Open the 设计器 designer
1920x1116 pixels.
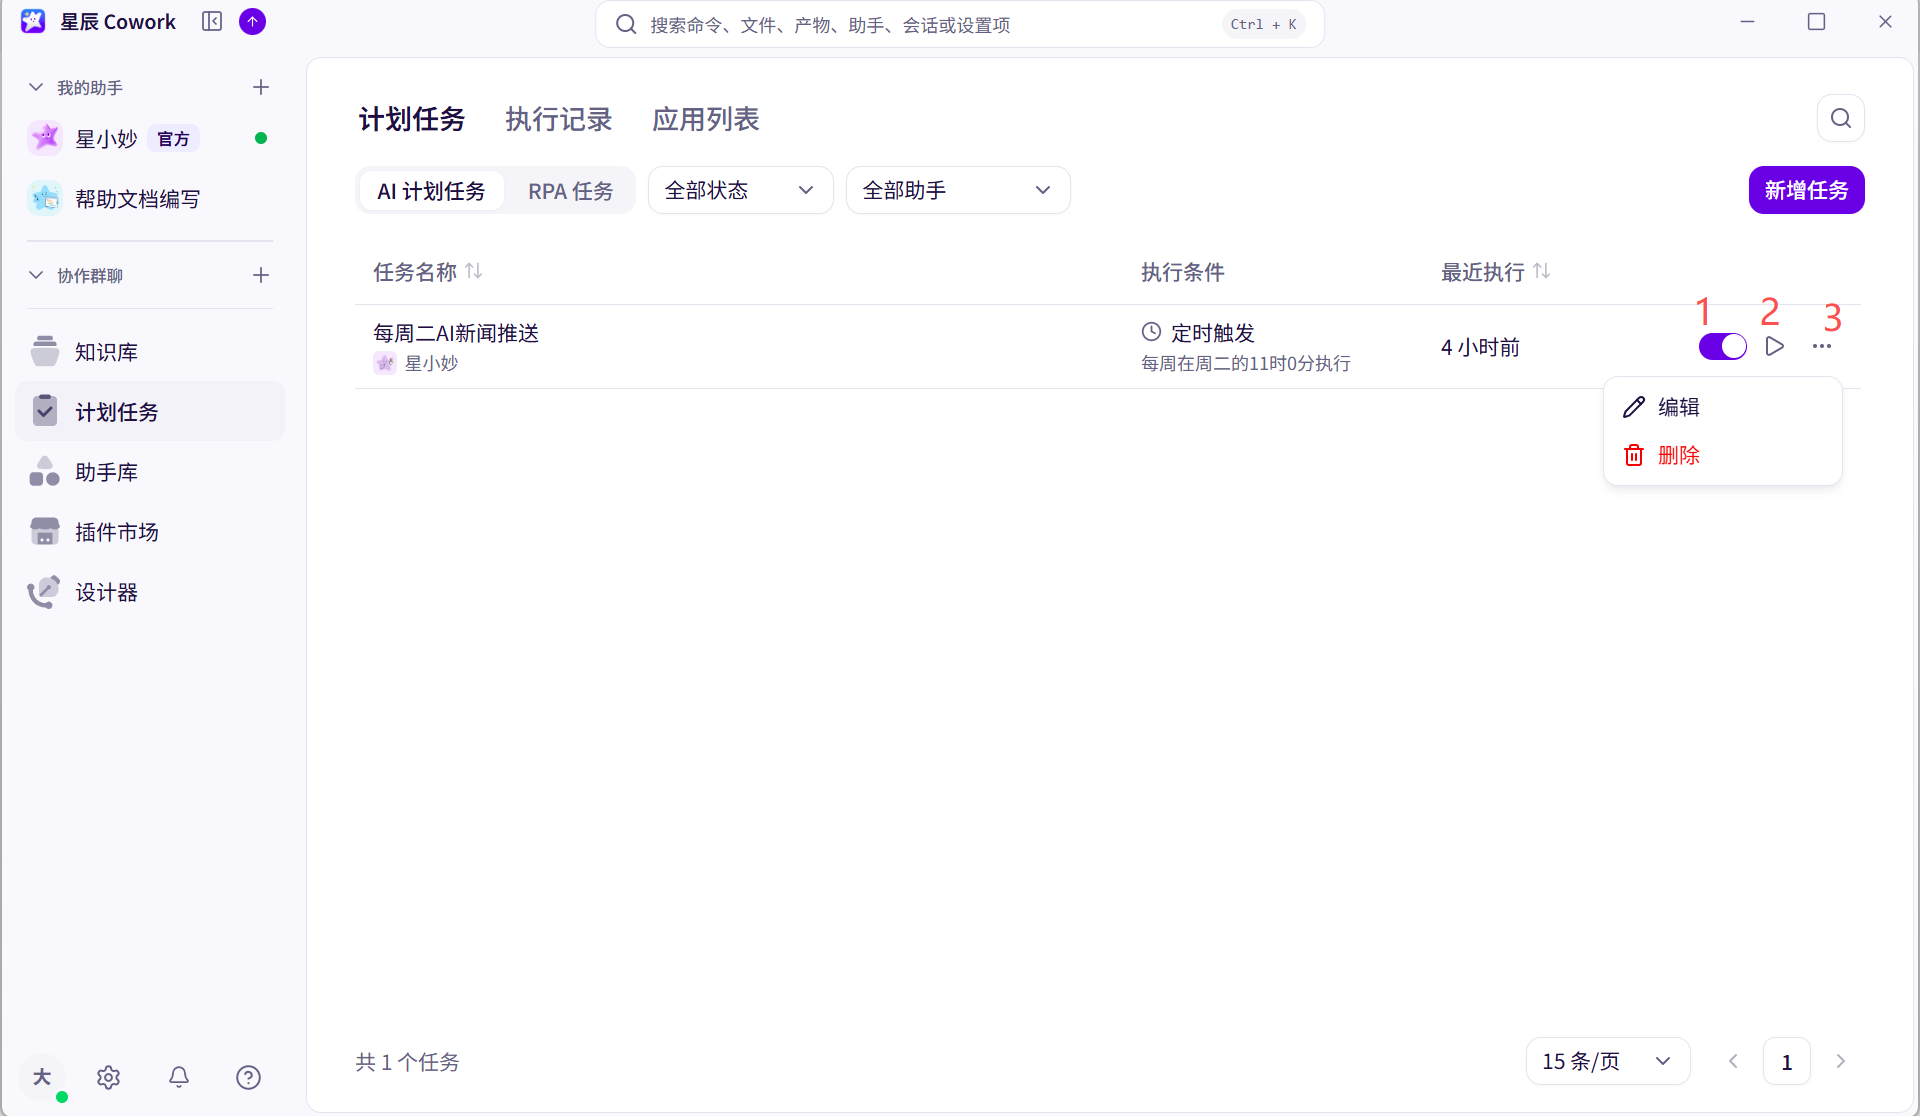(150, 592)
